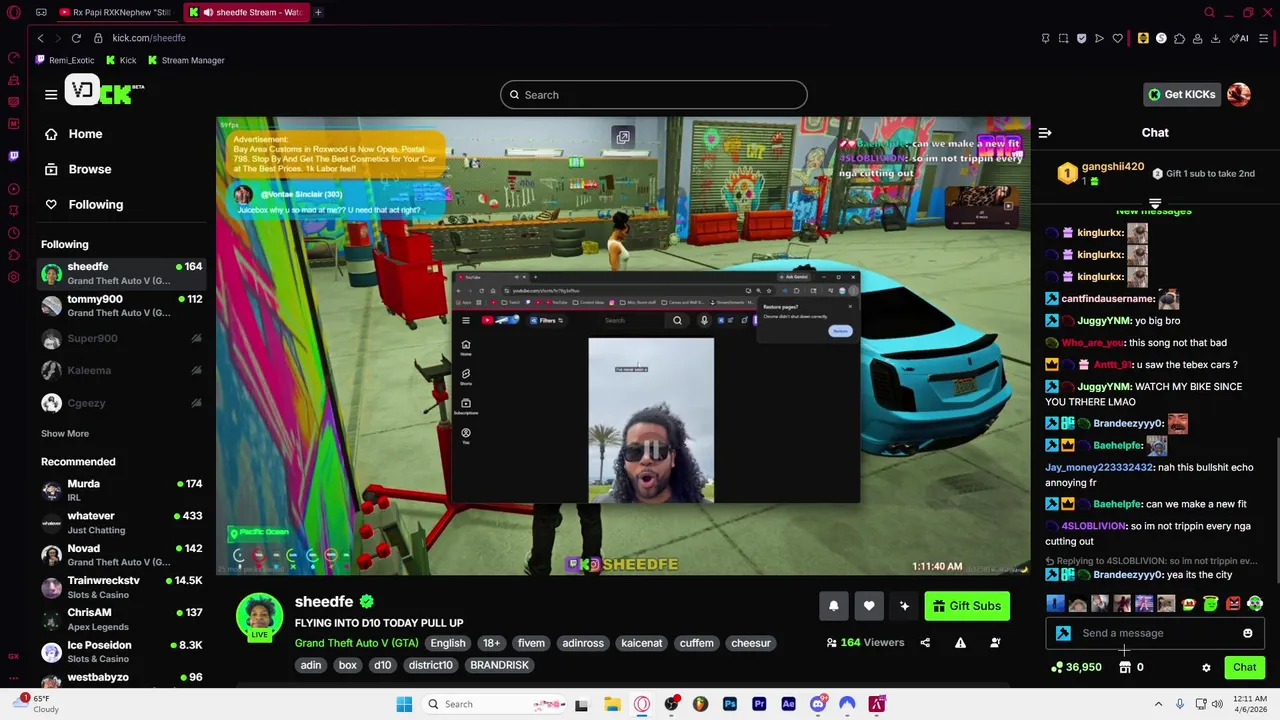Select Kaleema offline channel

click(x=121, y=370)
